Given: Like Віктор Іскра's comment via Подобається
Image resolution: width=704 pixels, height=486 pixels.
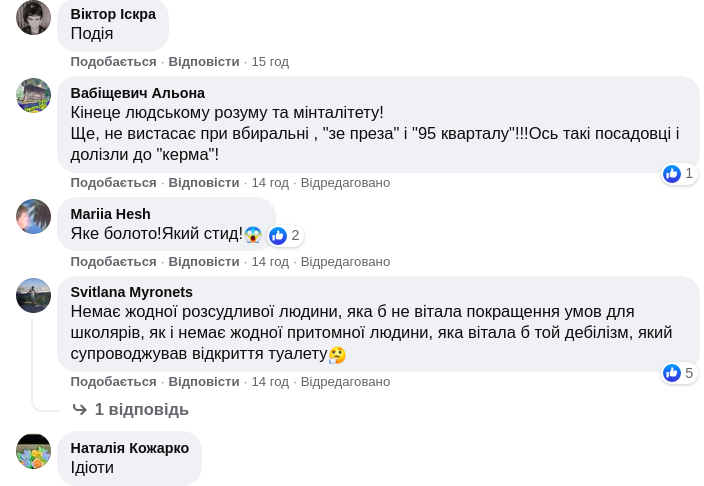Looking at the screenshot, I should click(113, 61).
